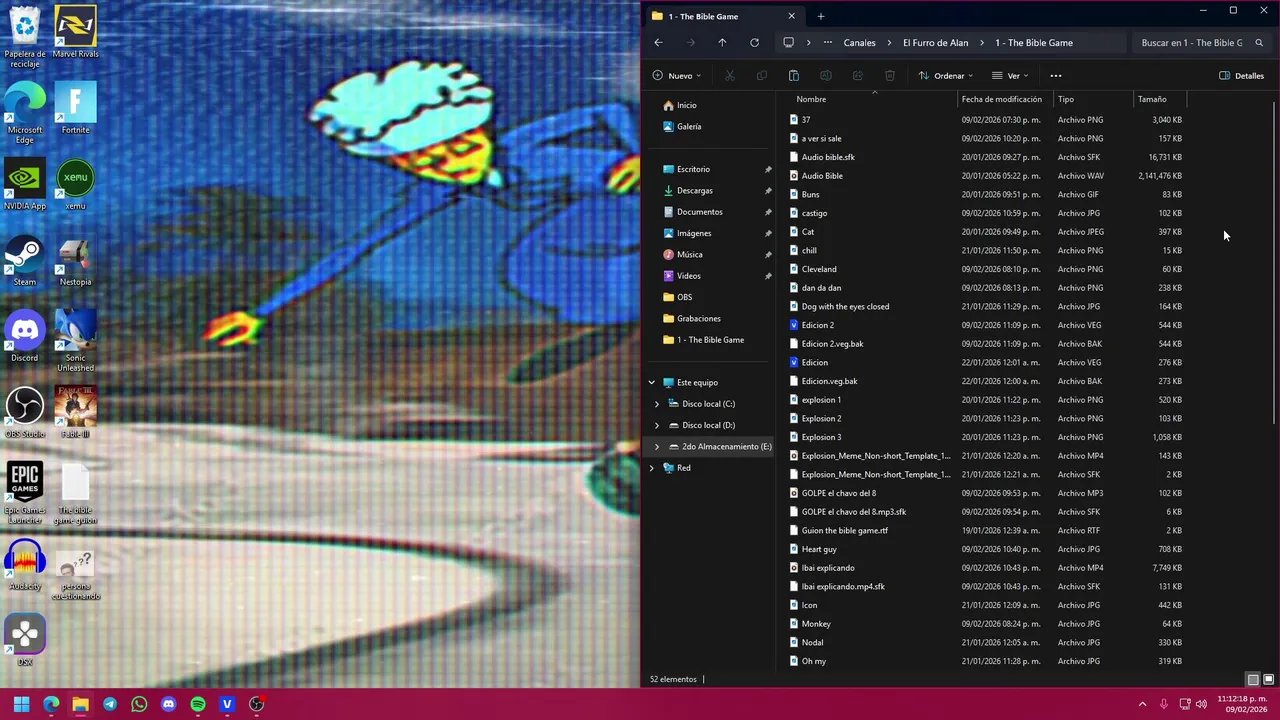
Task: Select Epic Games Launcher desktop icon
Action: 25,494
